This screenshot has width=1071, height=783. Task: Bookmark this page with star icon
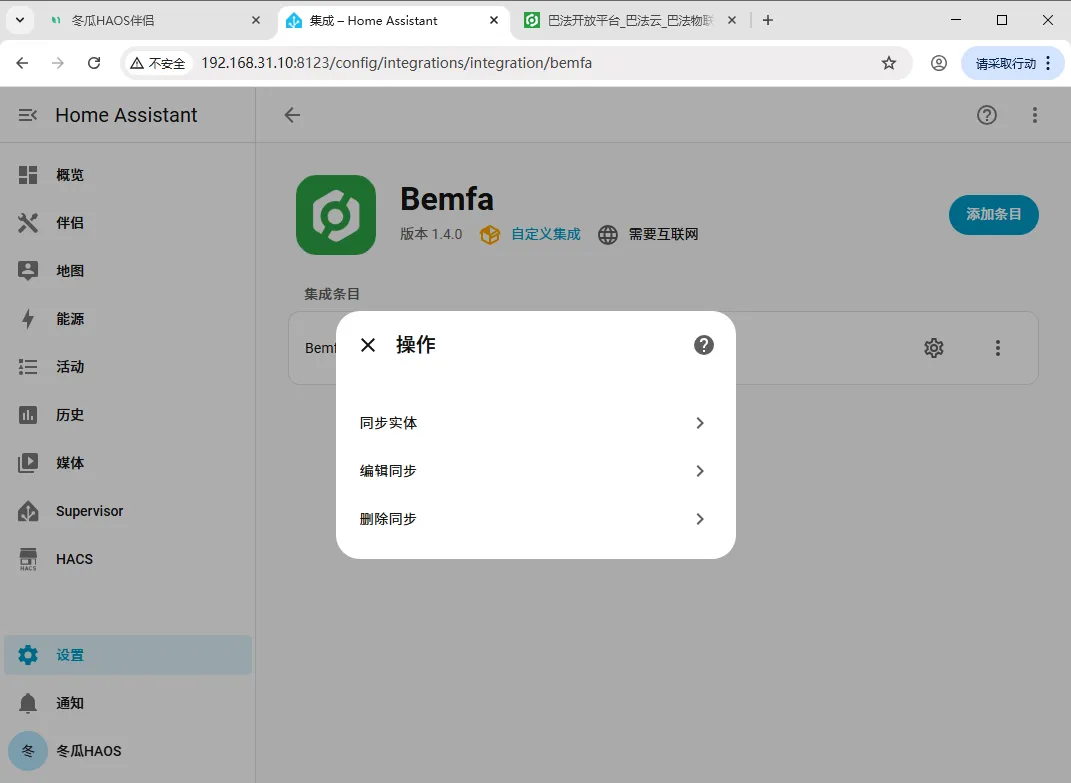point(889,63)
